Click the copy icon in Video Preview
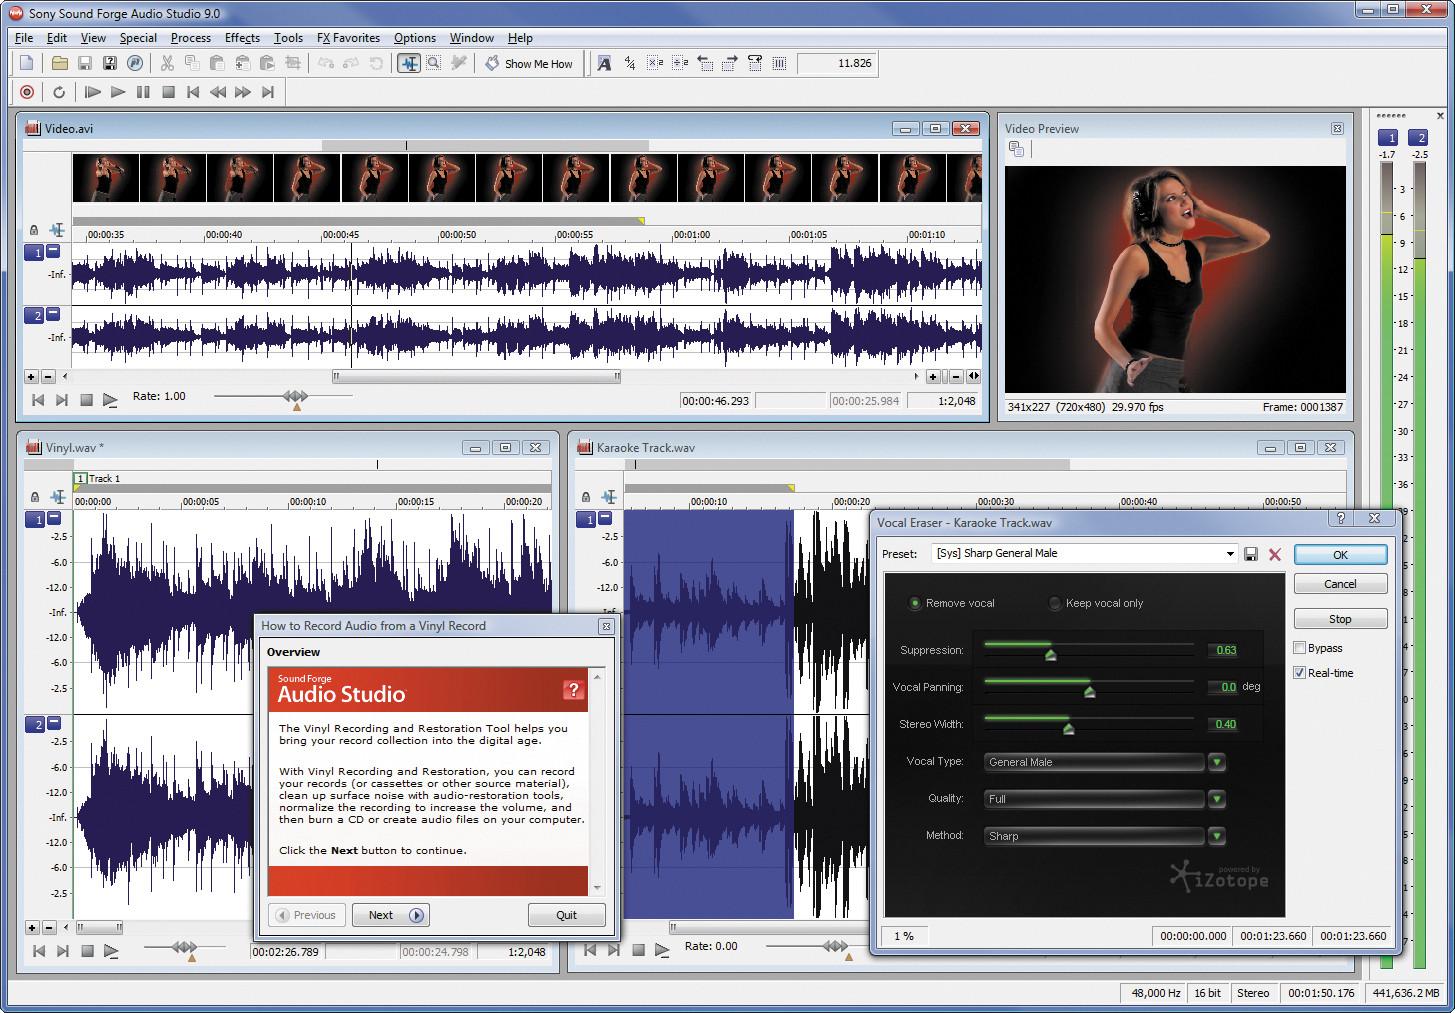Screen dimensions: 1455x1013 (x=1017, y=149)
